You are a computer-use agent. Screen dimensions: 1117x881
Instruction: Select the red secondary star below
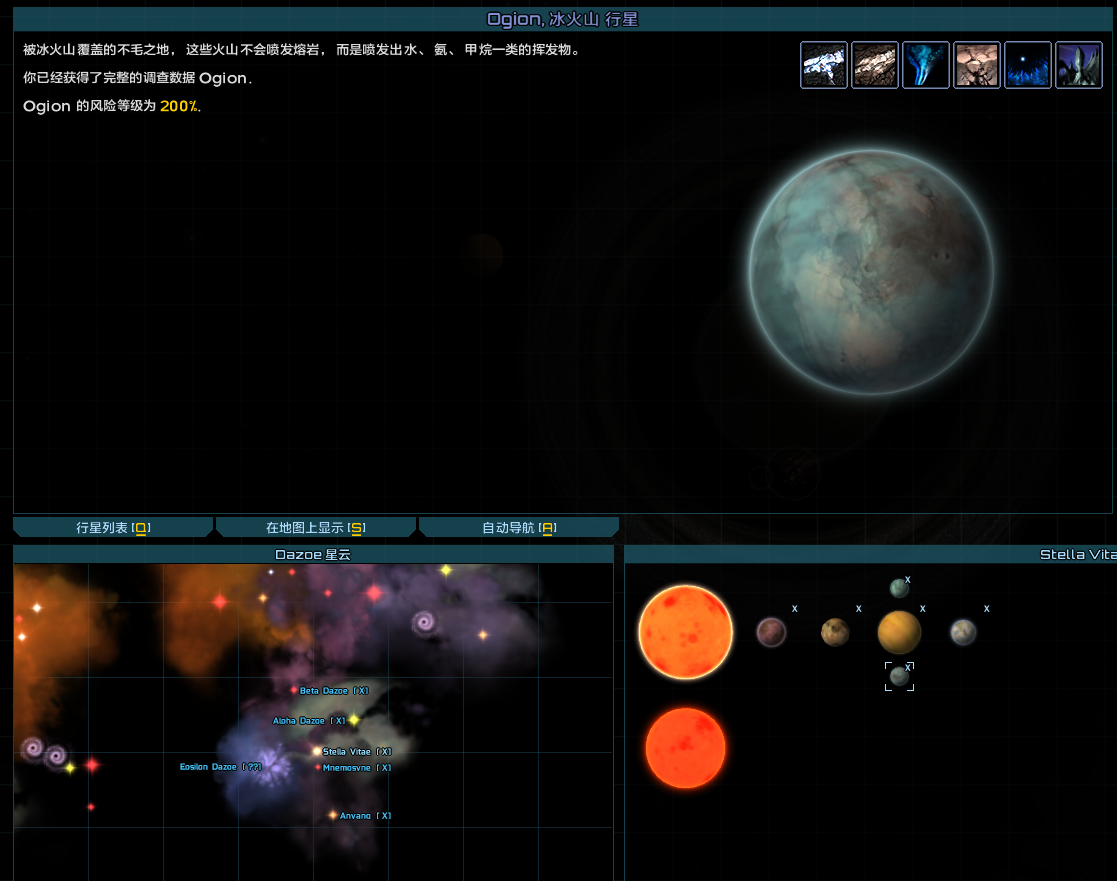685,748
